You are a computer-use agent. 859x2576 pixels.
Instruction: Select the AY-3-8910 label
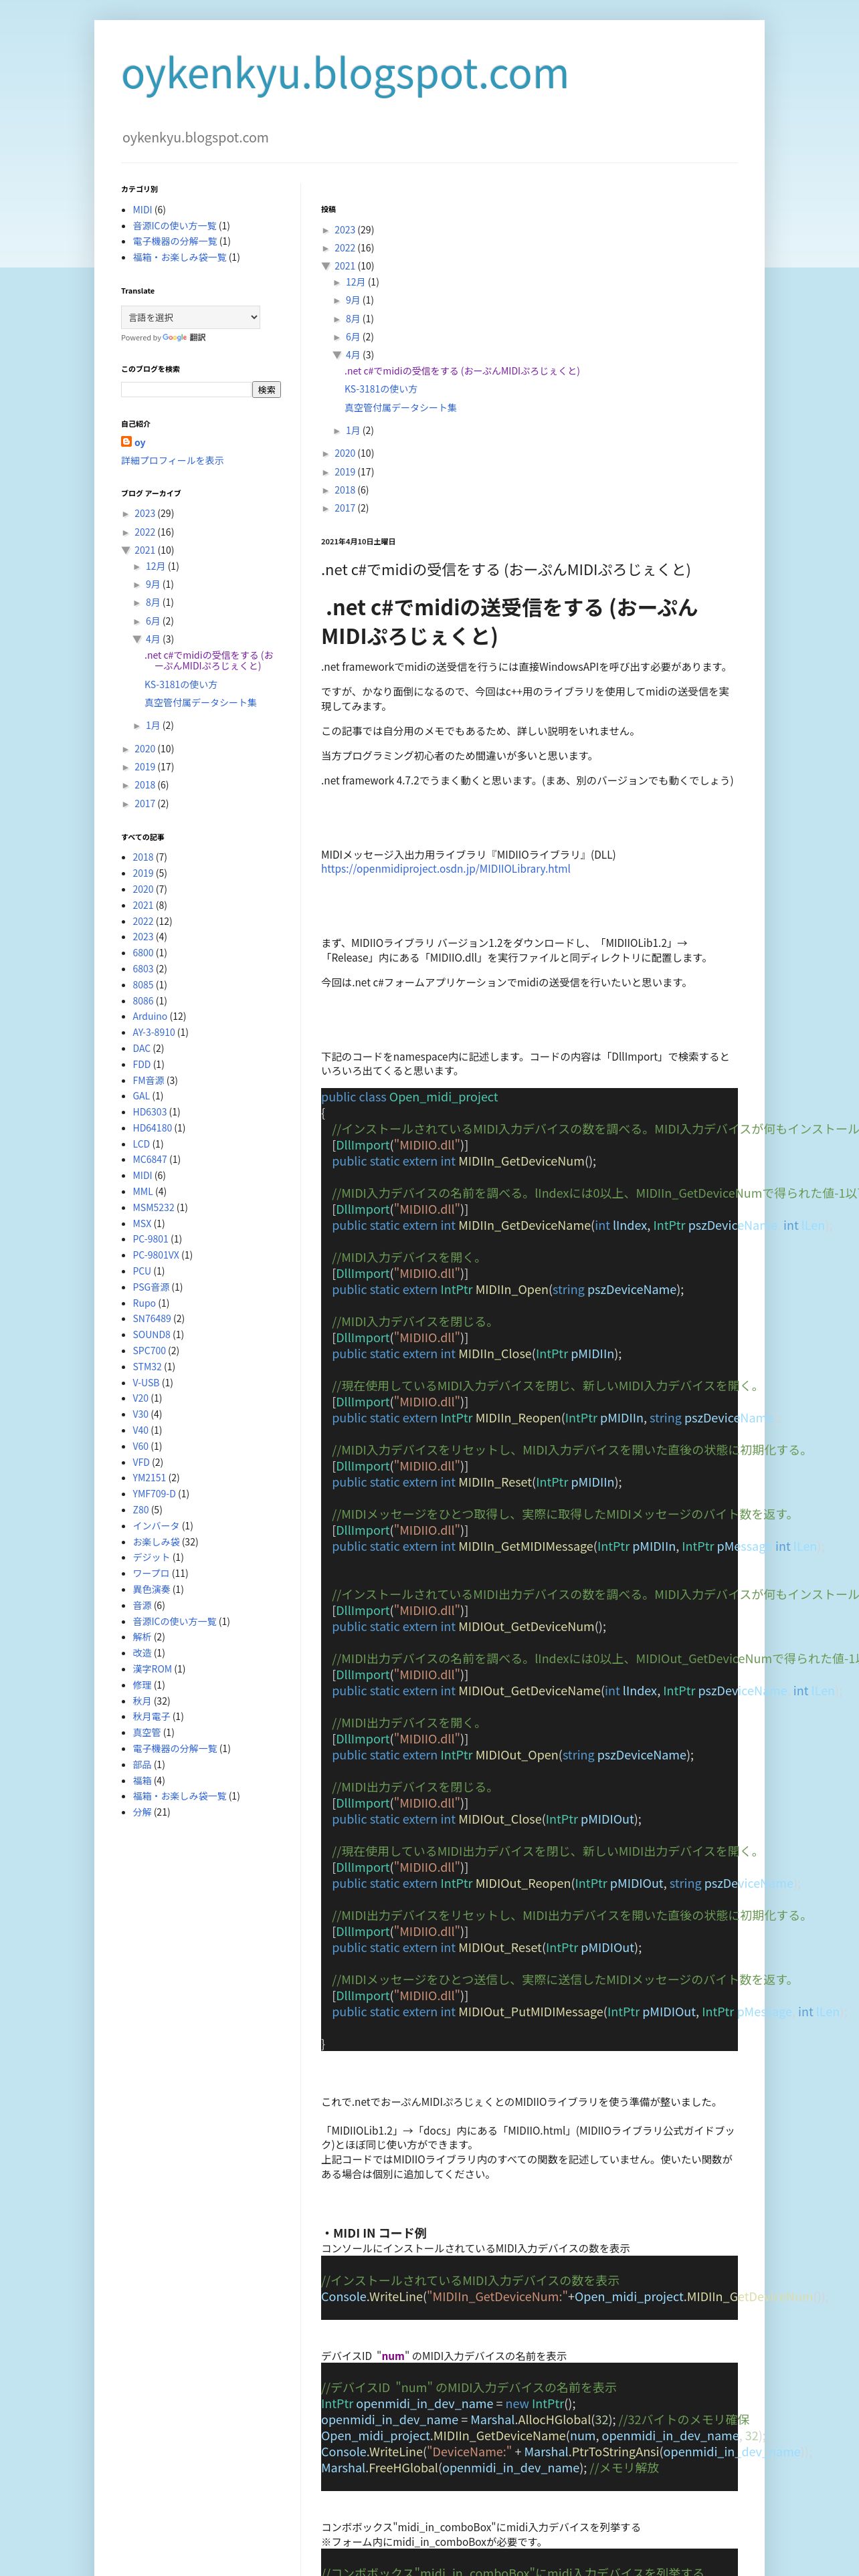[154, 1032]
